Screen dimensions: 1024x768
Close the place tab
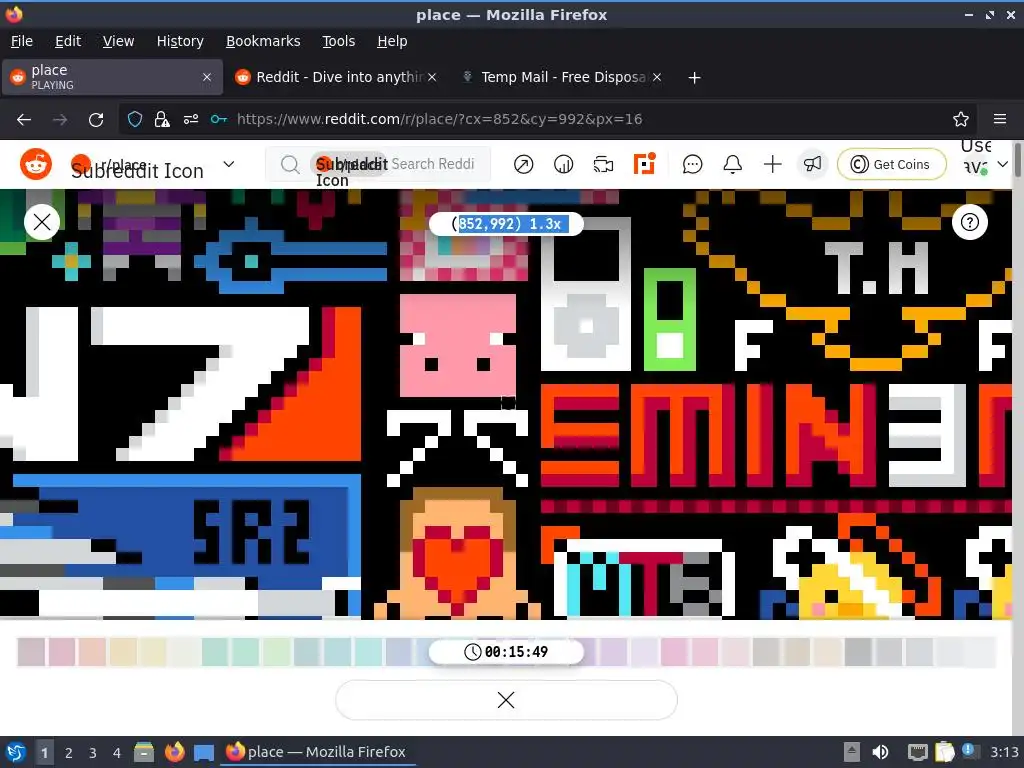(207, 77)
